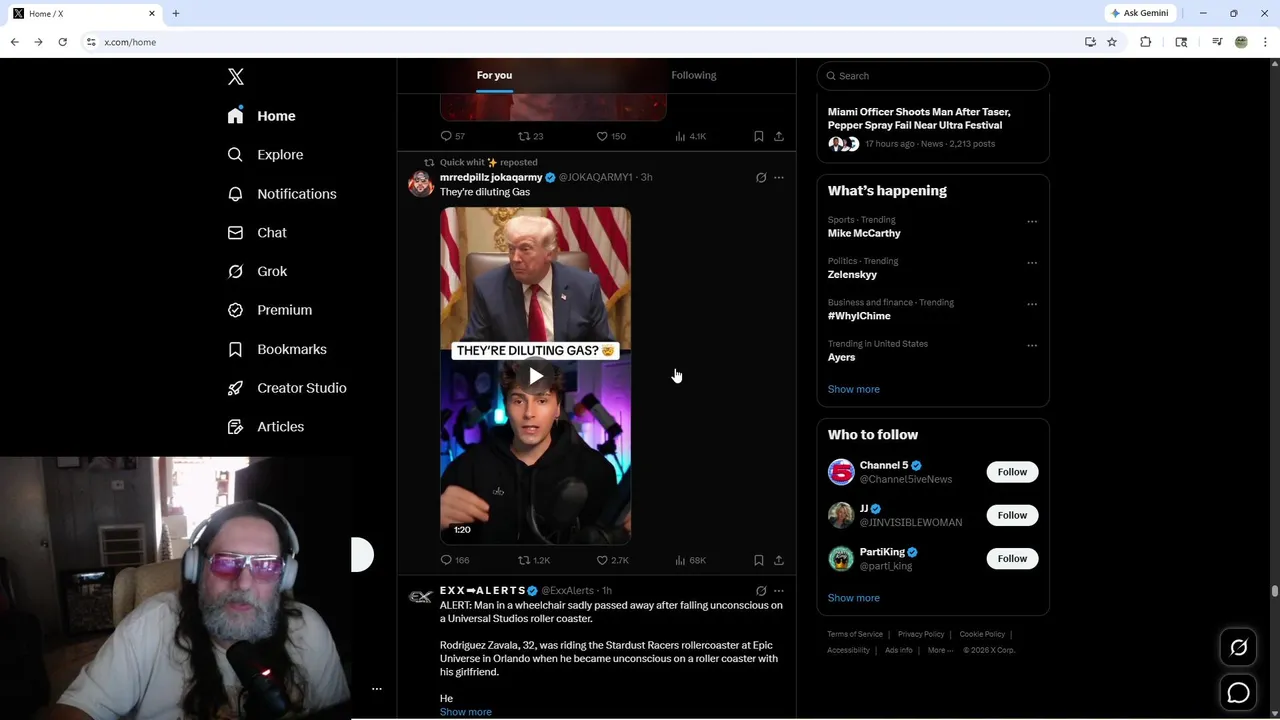Click Ask Gemini in browser
The image size is (1280, 720).
pos(1140,13)
